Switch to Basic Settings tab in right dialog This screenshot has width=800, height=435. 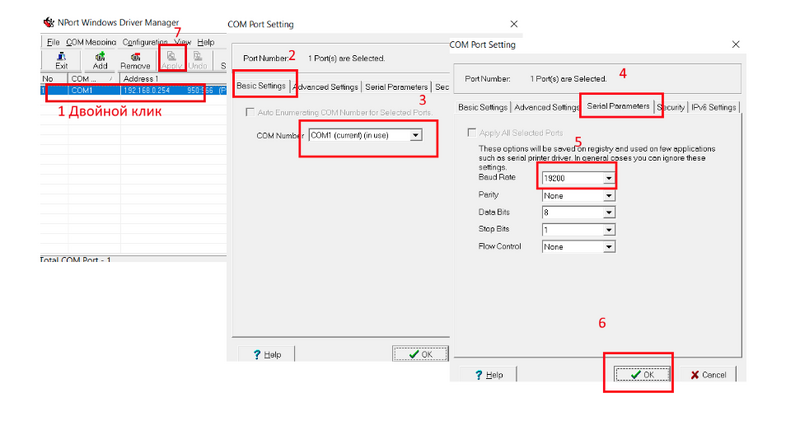483,108
